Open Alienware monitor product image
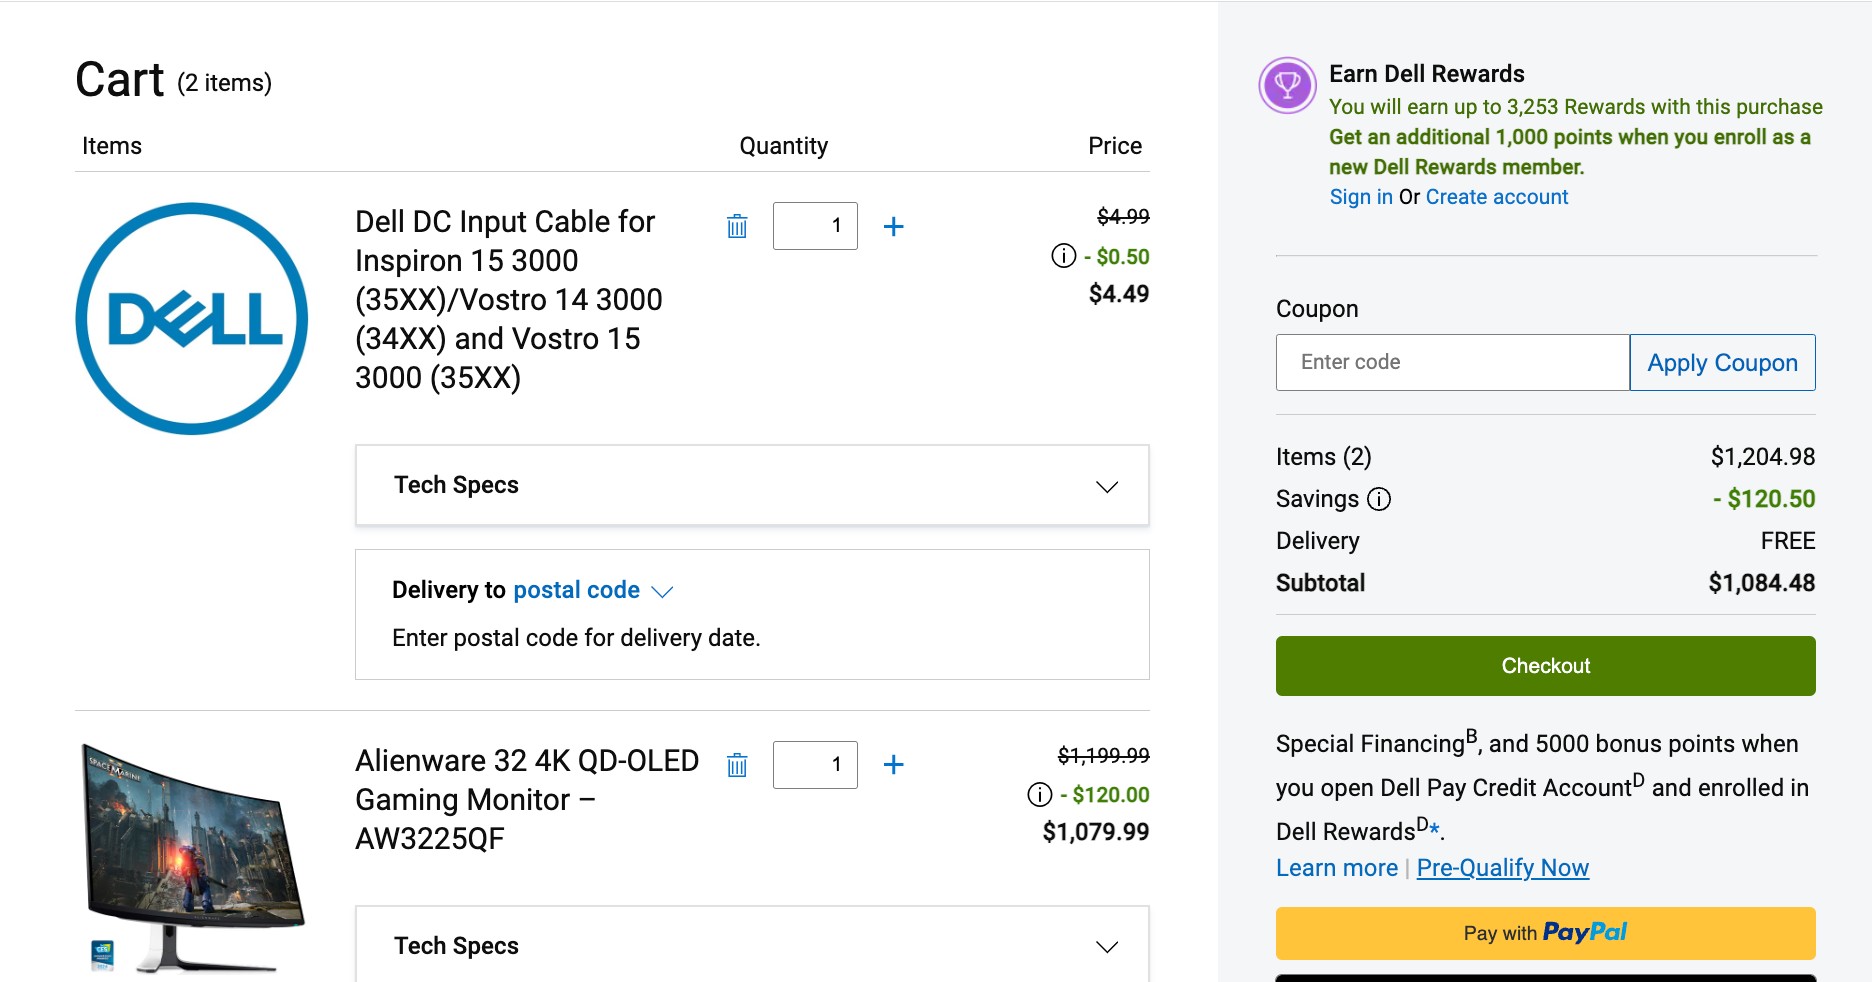Image resolution: width=1872 pixels, height=982 pixels. [192, 858]
